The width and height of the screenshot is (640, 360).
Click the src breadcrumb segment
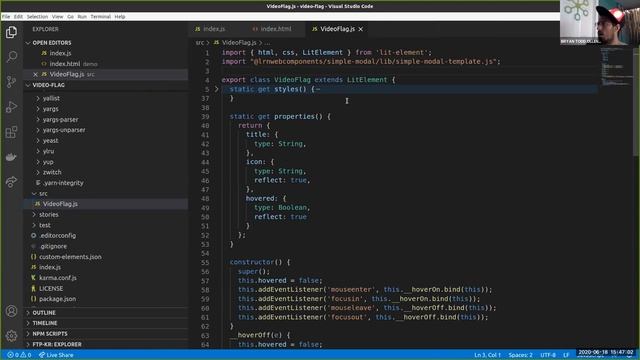[x=199, y=43]
